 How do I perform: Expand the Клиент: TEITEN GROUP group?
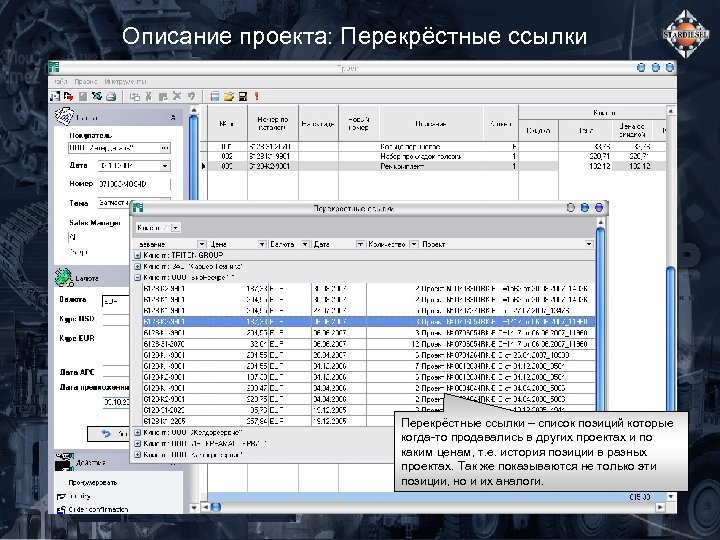coord(137,255)
